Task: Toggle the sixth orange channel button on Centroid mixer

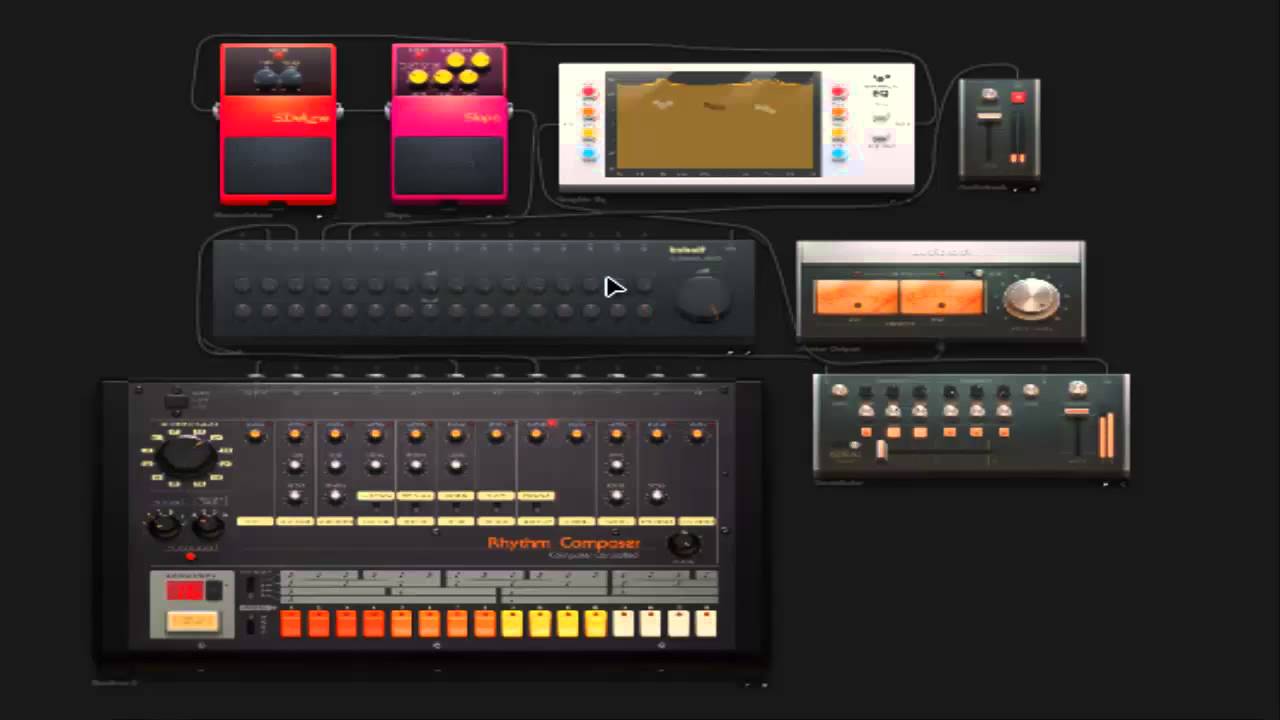Action: click(1004, 432)
